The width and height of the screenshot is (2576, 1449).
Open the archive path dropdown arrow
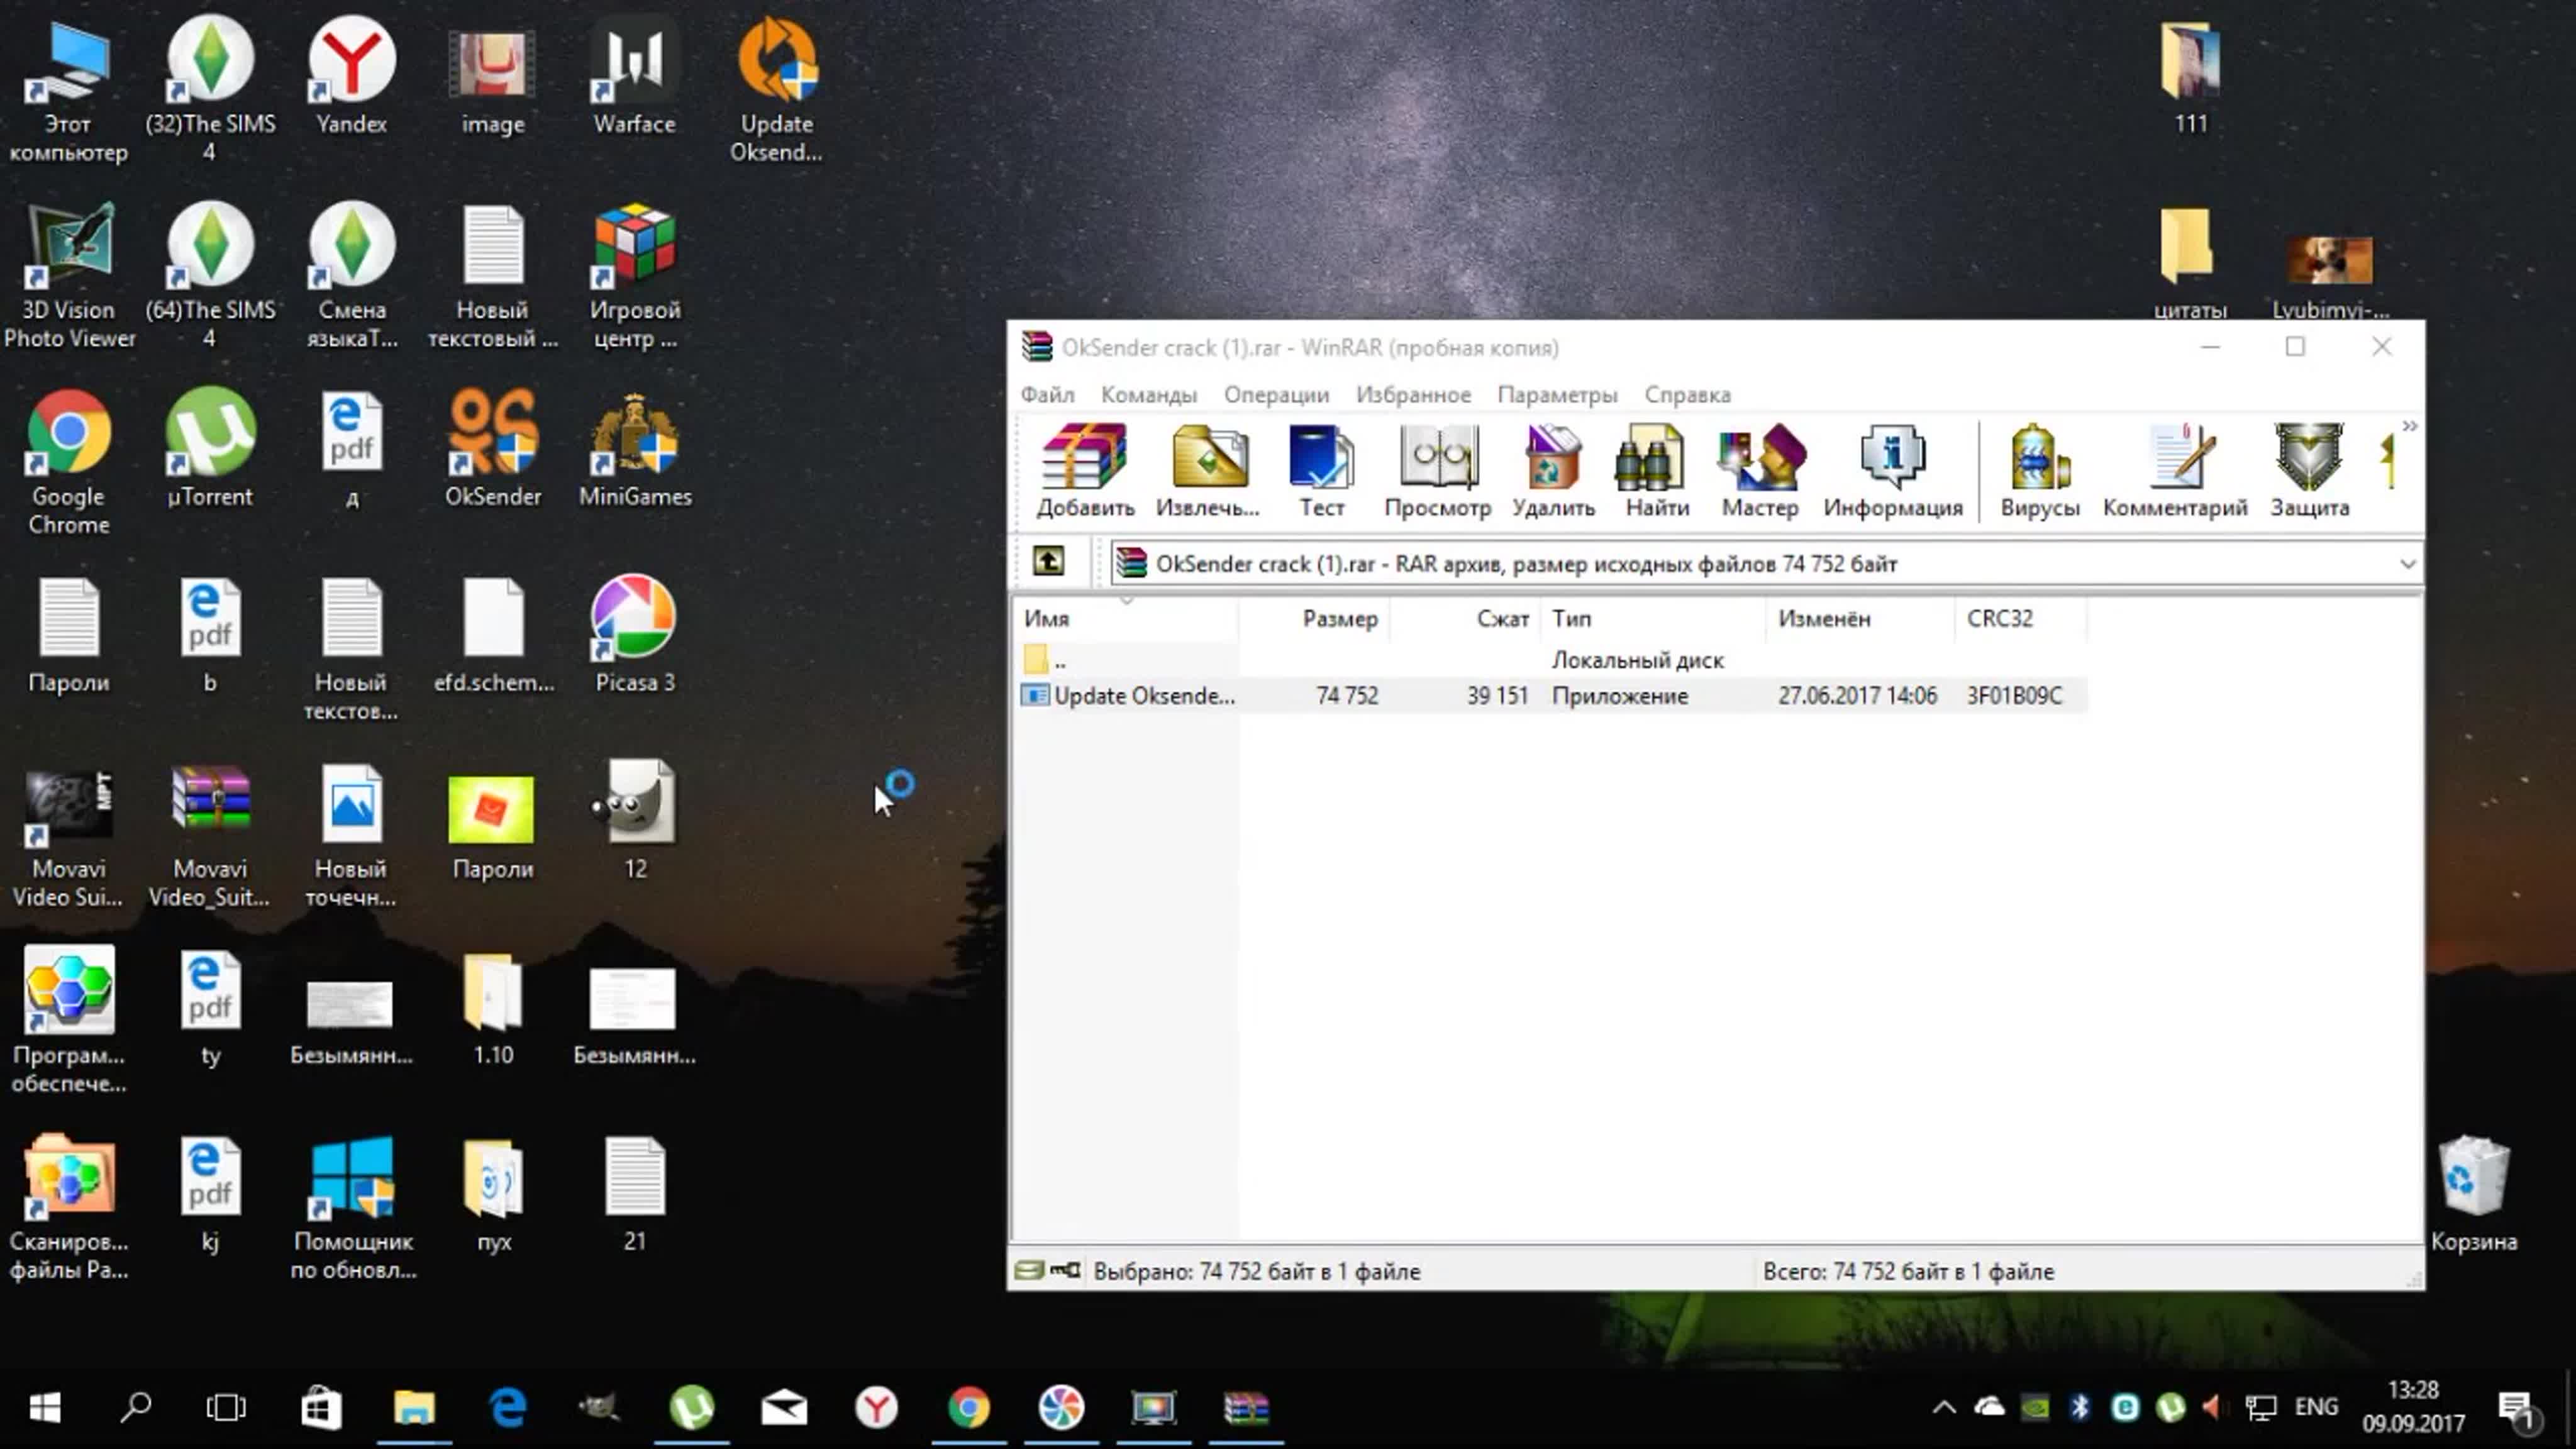(2407, 564)
